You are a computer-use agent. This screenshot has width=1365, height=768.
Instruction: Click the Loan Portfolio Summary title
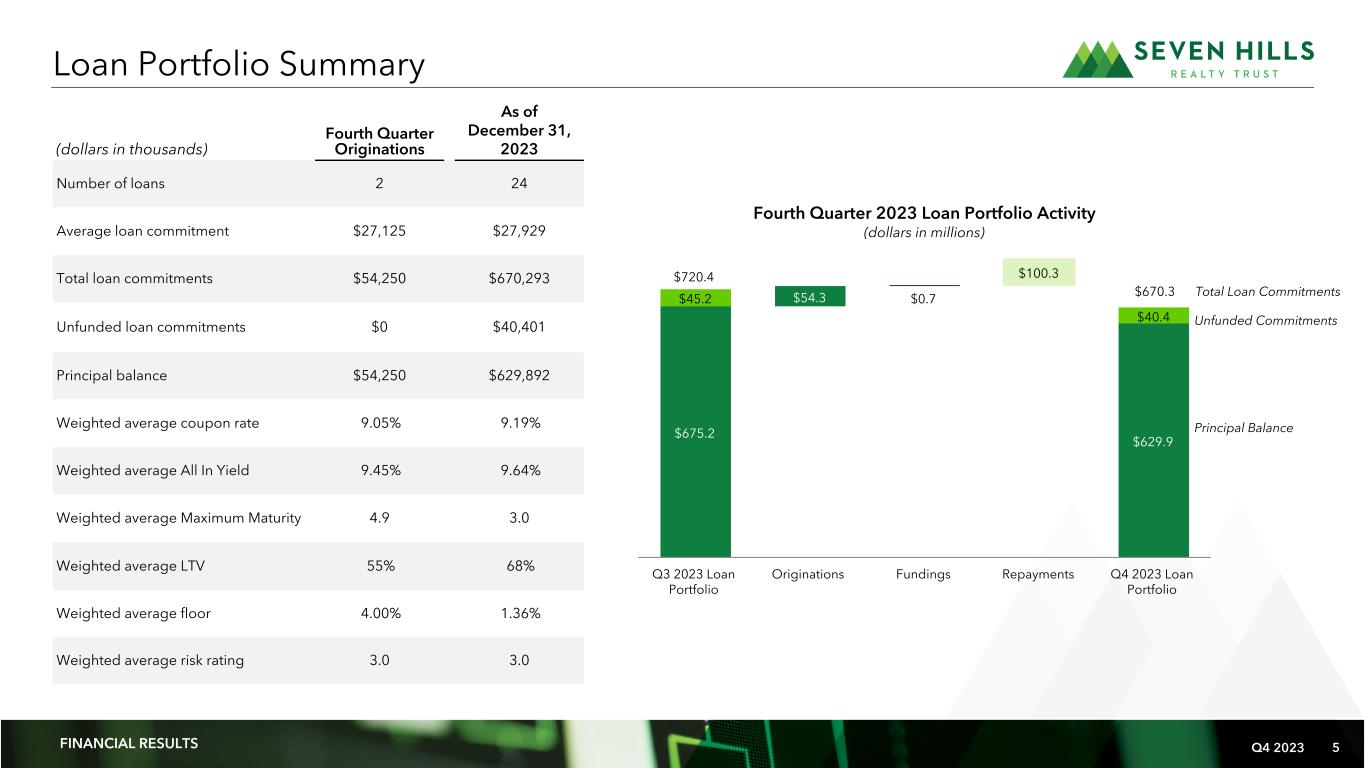pyautogui.click(x=239, y=65)
